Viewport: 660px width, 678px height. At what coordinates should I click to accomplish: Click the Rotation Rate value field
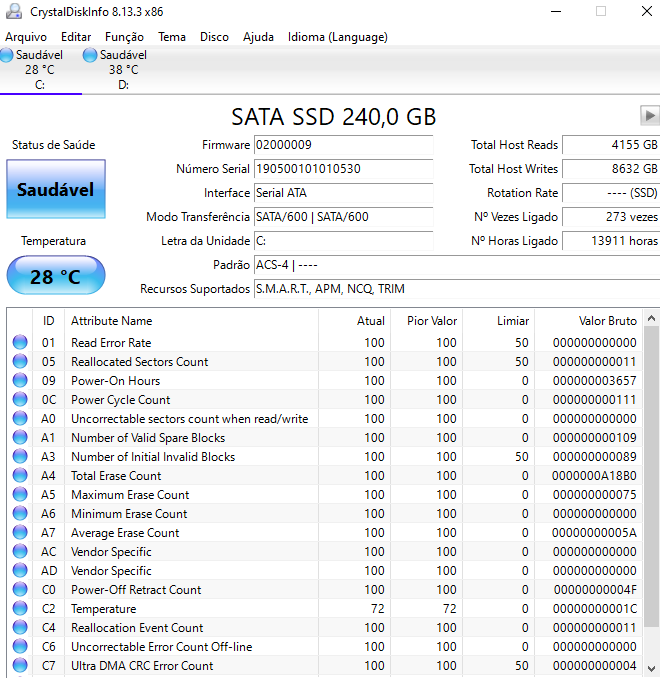tap(611, 193)
